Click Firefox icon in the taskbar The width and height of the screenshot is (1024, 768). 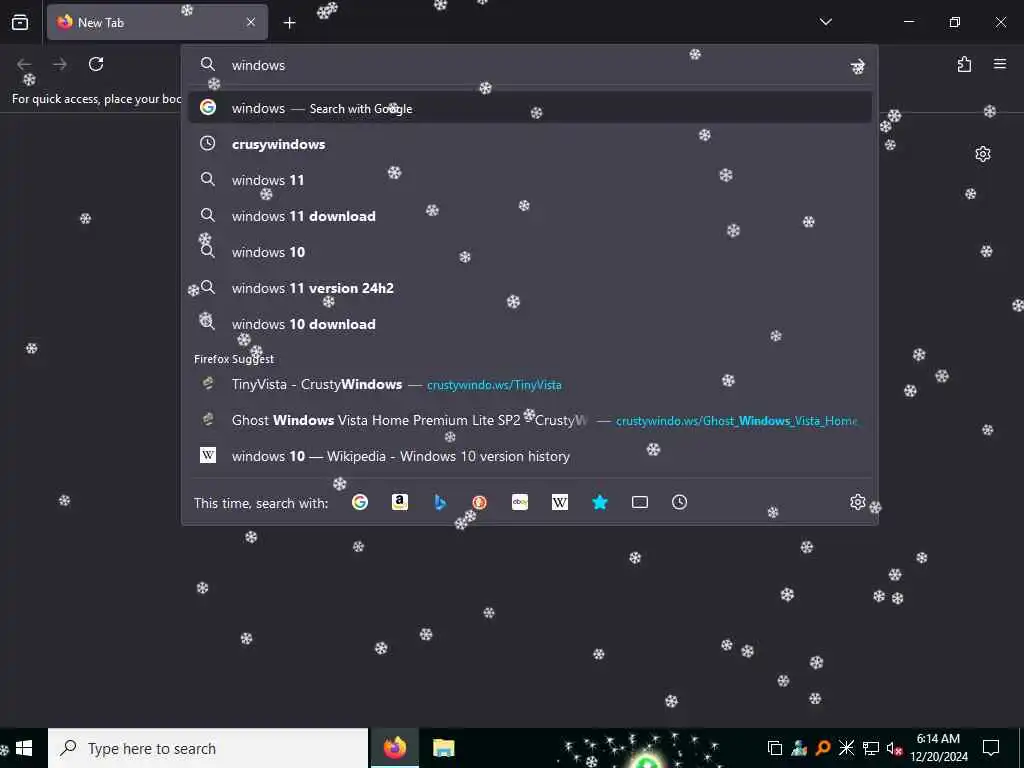[x=394, y=748]
